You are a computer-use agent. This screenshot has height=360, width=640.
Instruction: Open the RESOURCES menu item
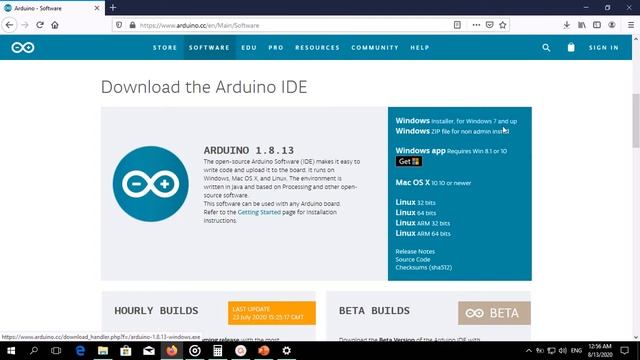317,48
